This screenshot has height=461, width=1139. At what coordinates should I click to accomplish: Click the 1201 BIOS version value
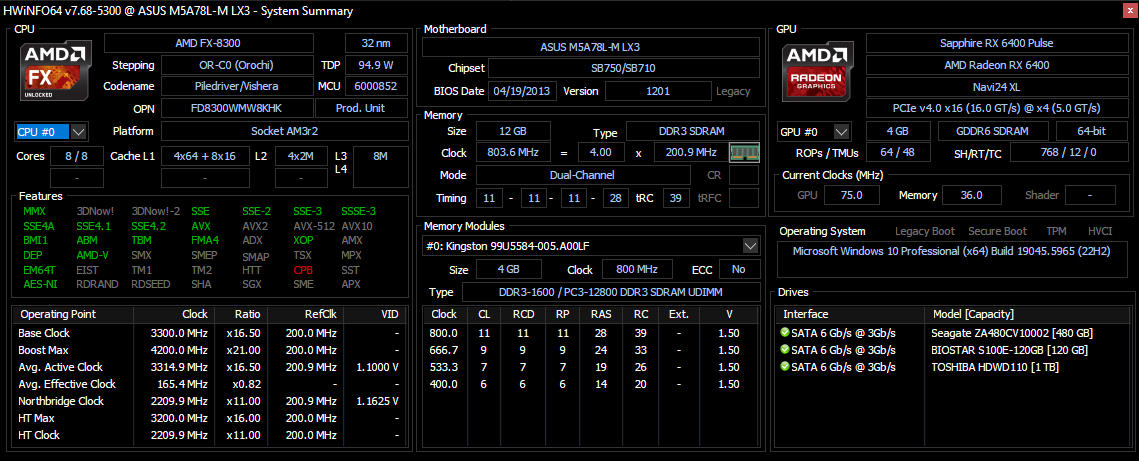tap(658, 91)
